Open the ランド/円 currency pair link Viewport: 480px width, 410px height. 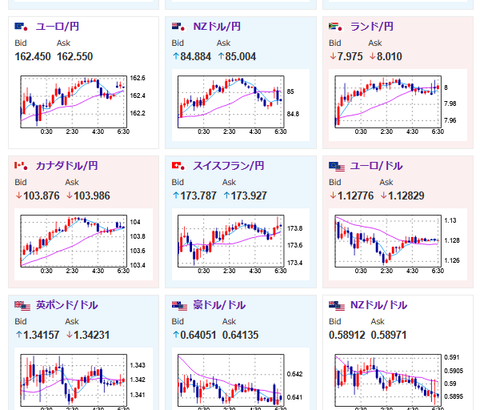(372, 26)
